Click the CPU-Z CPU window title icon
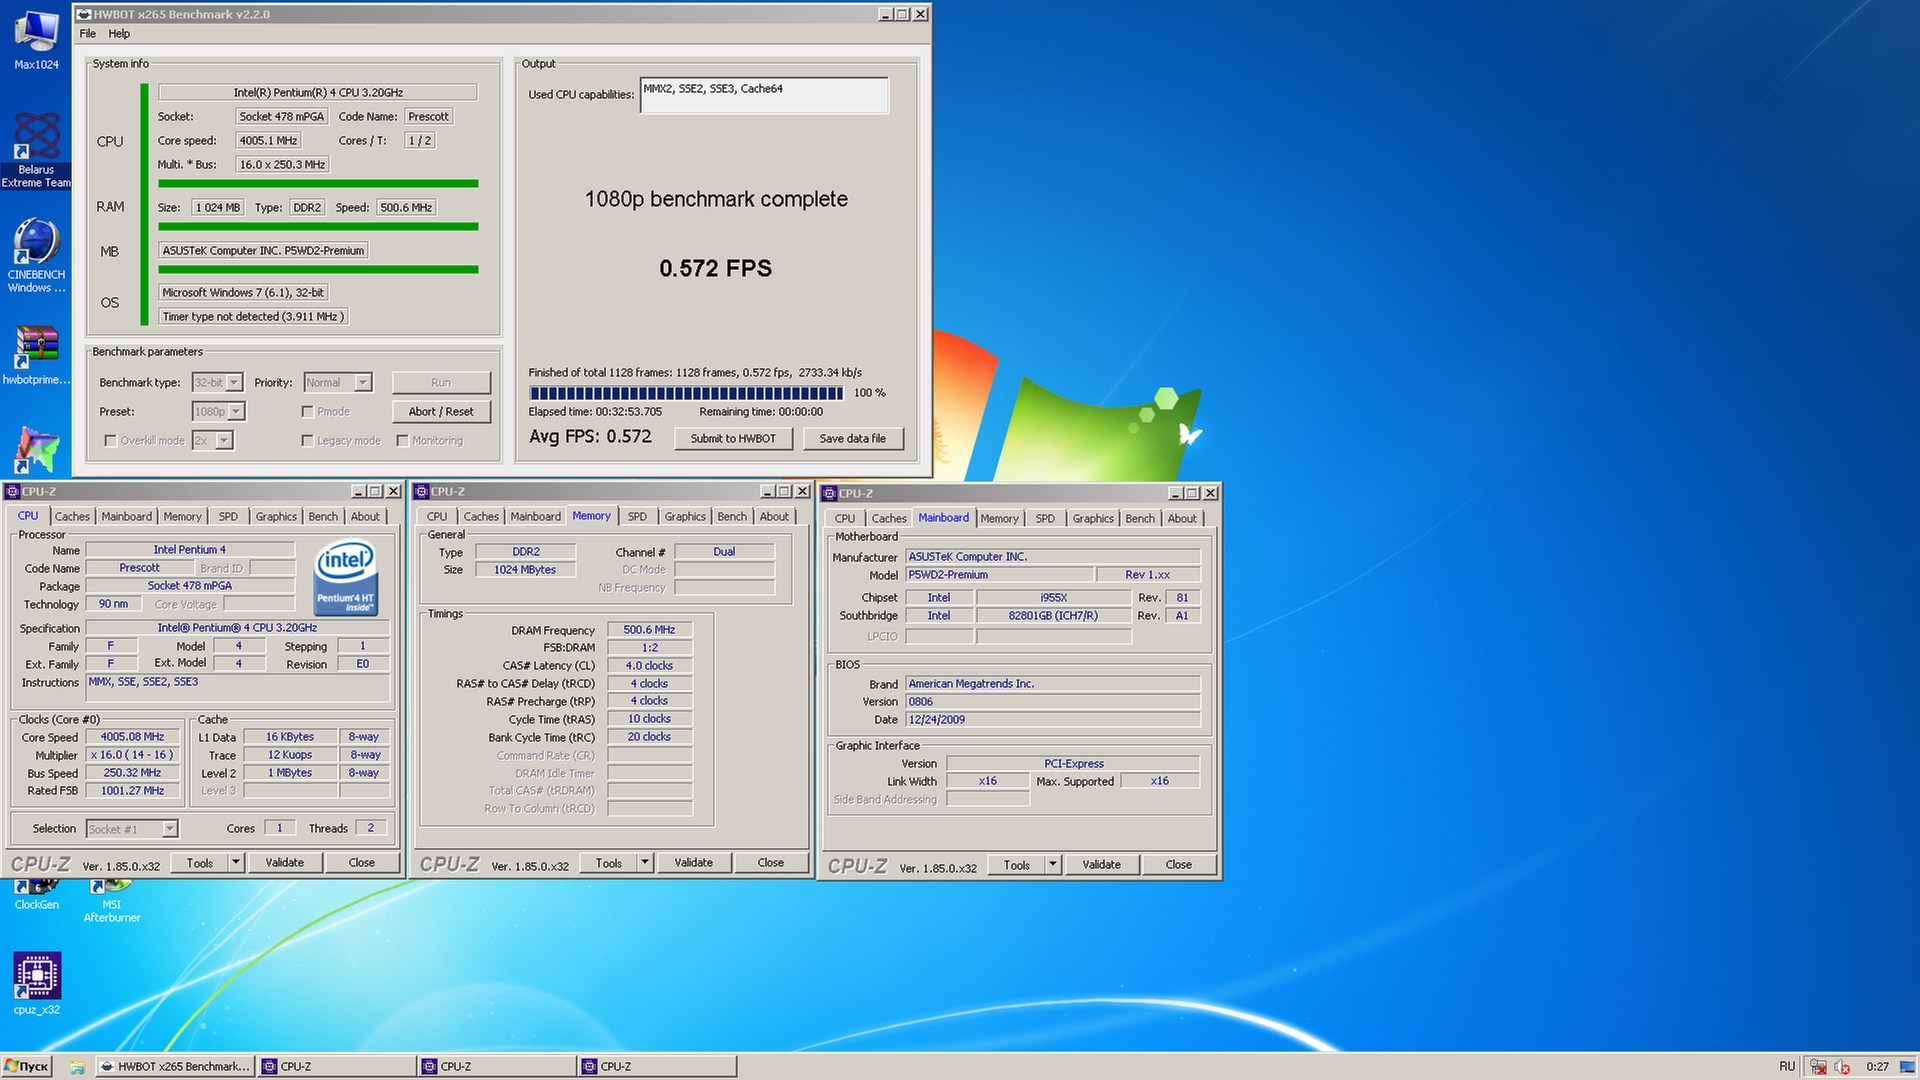 13,491
